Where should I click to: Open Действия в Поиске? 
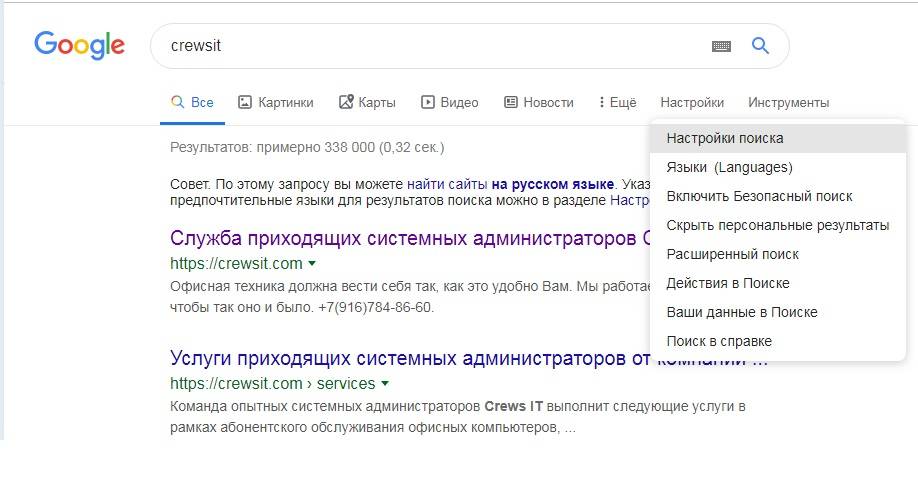(778, 283)
